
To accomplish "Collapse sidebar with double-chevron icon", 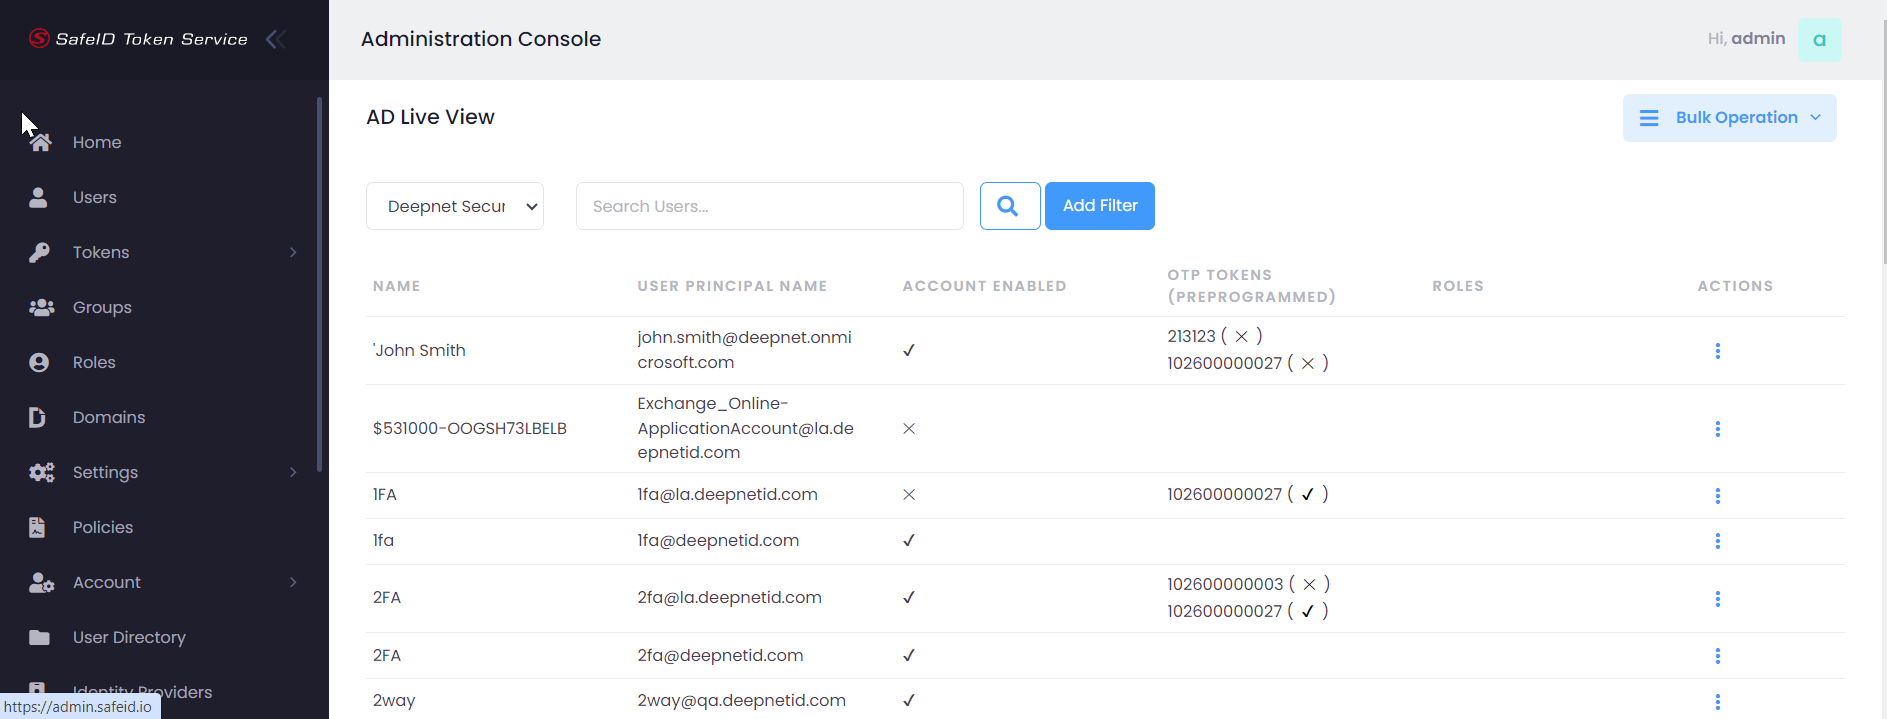I will [x=276, y=39].
